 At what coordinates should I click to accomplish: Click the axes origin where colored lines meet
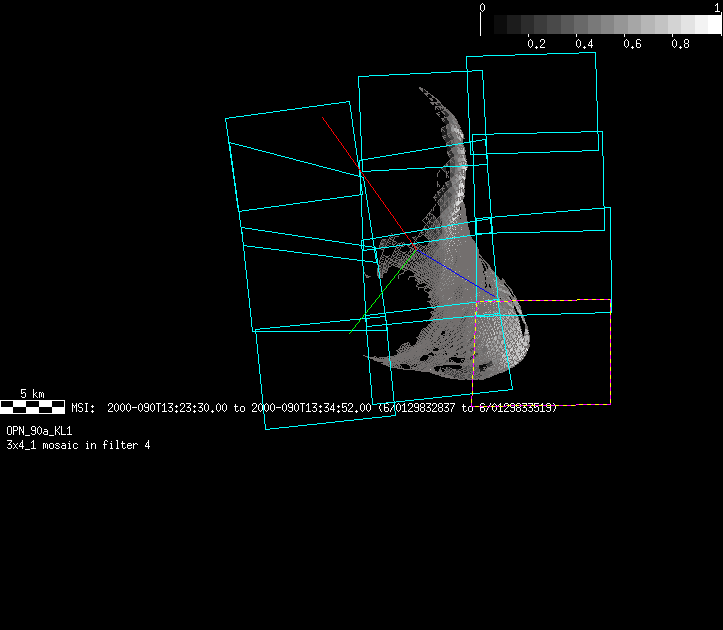click(x=414, y=247)
